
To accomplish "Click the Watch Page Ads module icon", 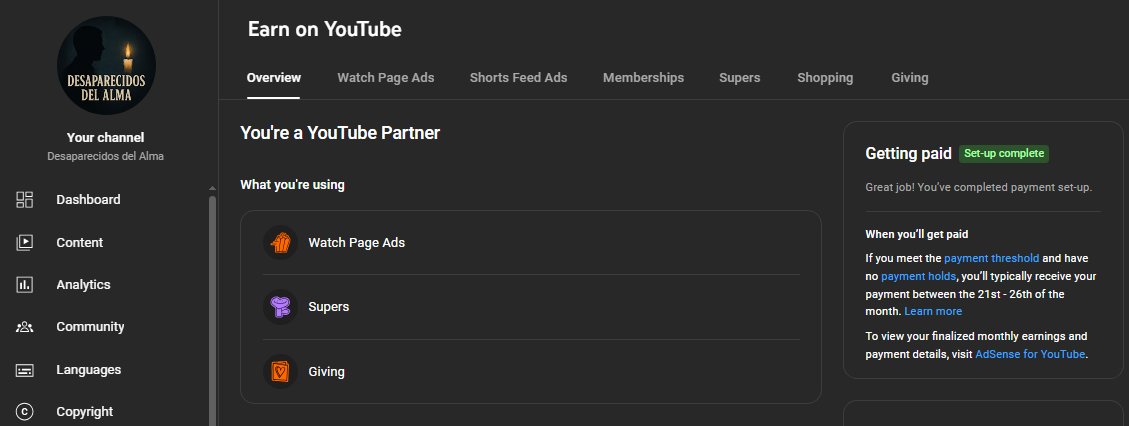I will click(280, 243).
